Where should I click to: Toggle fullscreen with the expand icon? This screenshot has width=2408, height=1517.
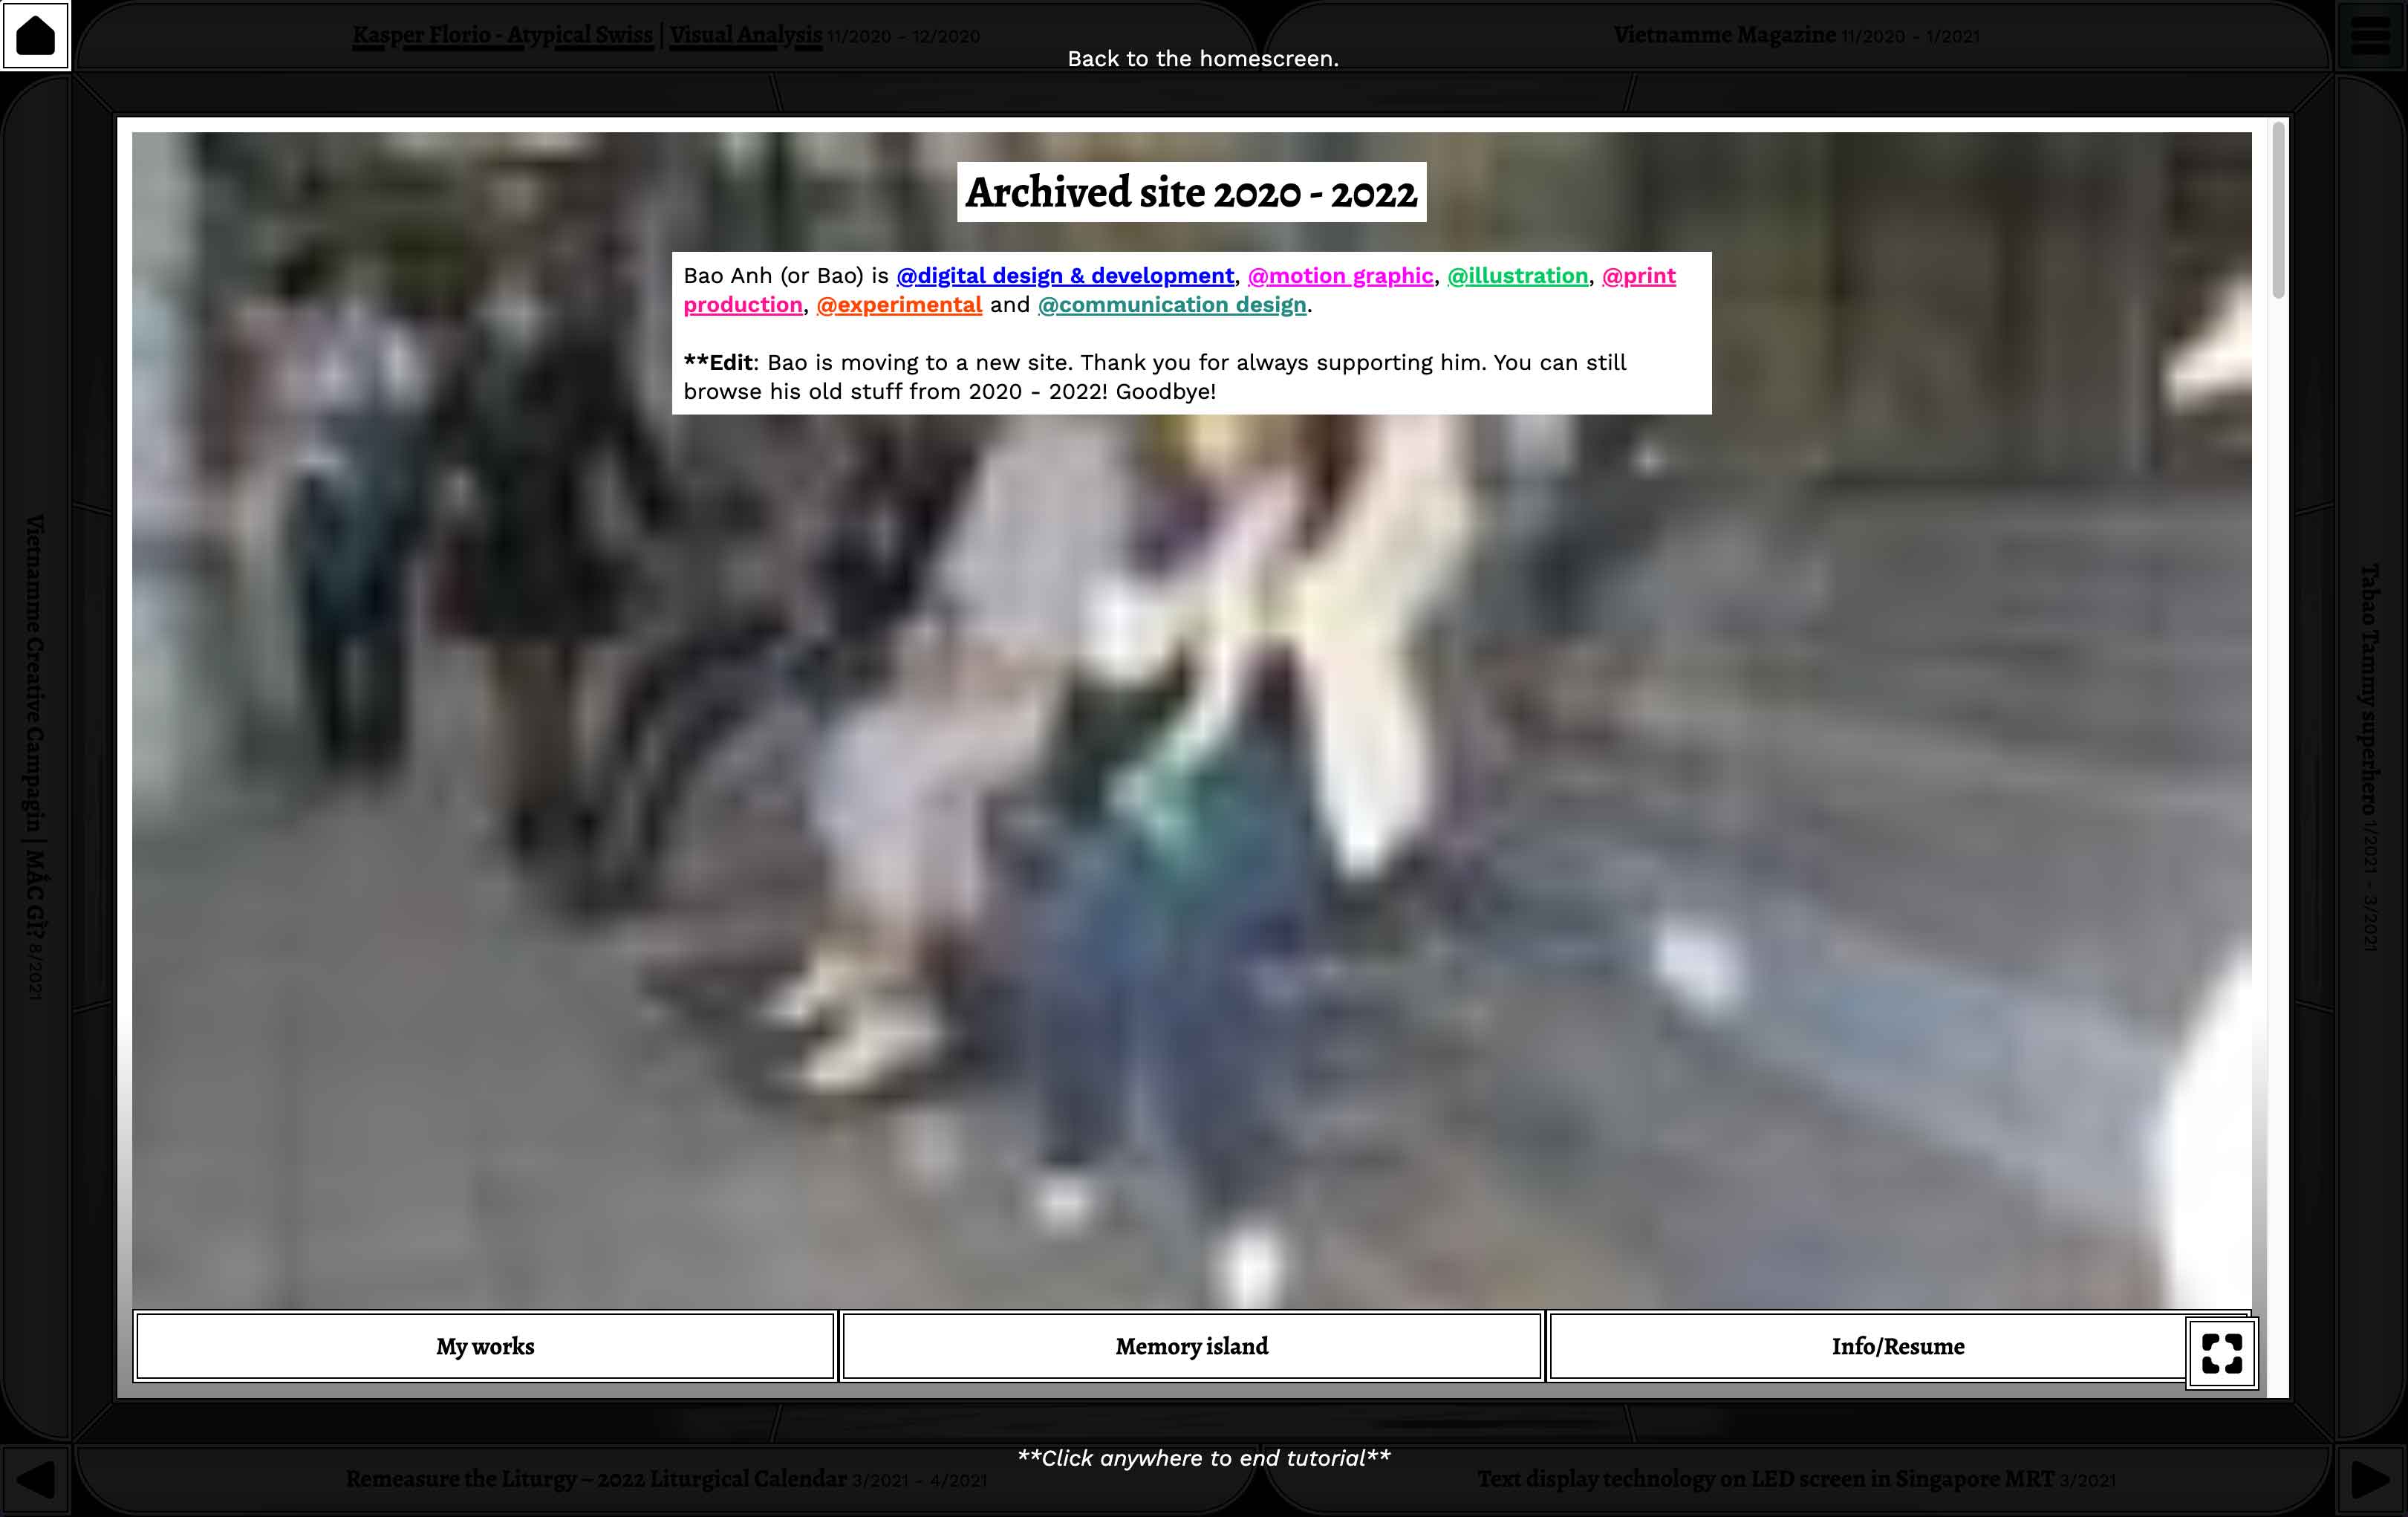[x=2221, y=1353]
